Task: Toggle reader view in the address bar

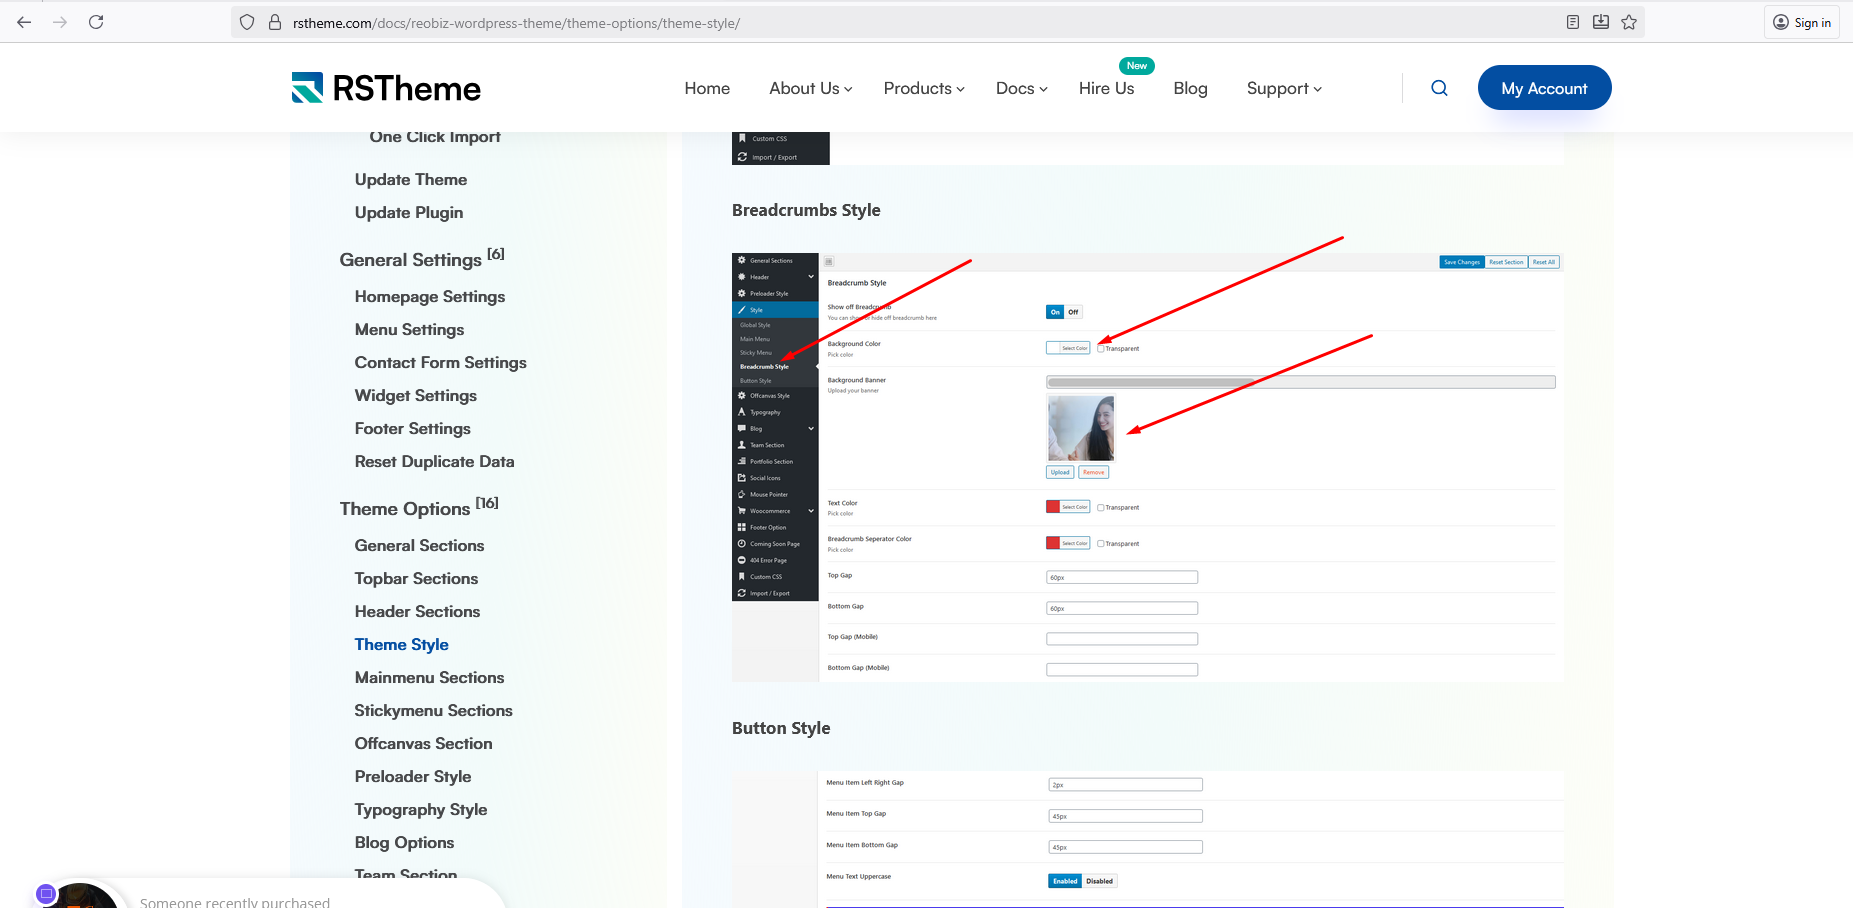Action: 1573,22
